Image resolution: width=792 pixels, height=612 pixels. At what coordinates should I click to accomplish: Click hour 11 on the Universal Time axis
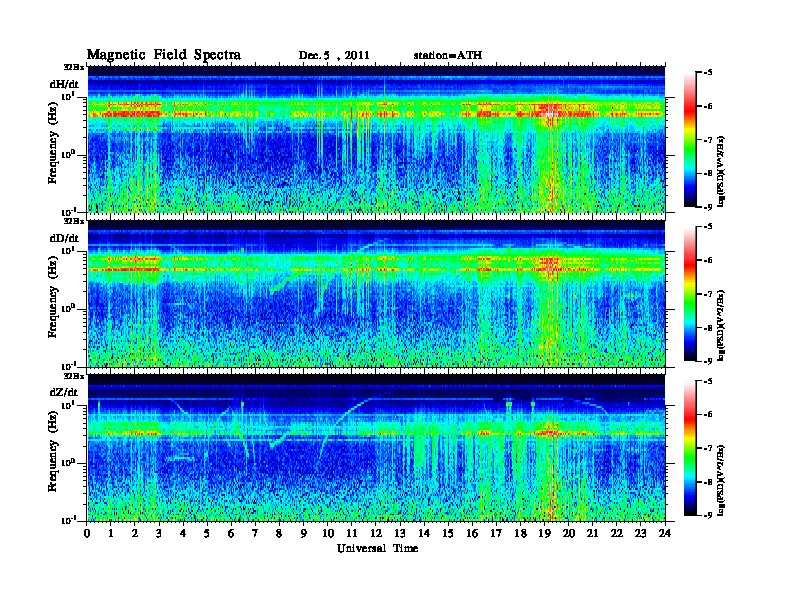click(352, 534)
